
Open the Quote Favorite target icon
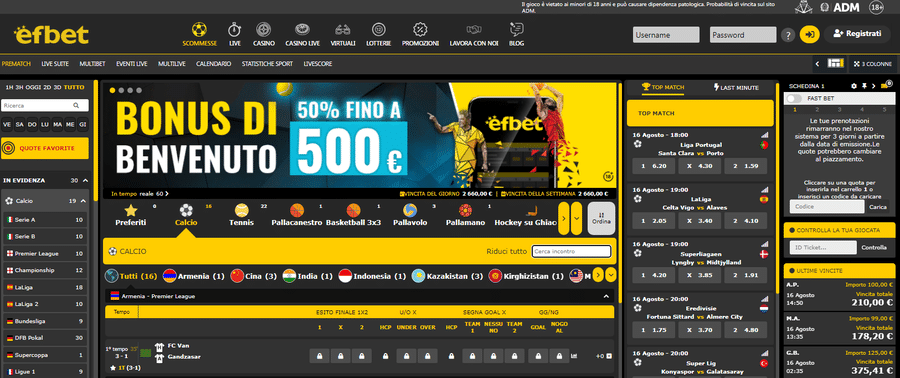tap(9, 149)
